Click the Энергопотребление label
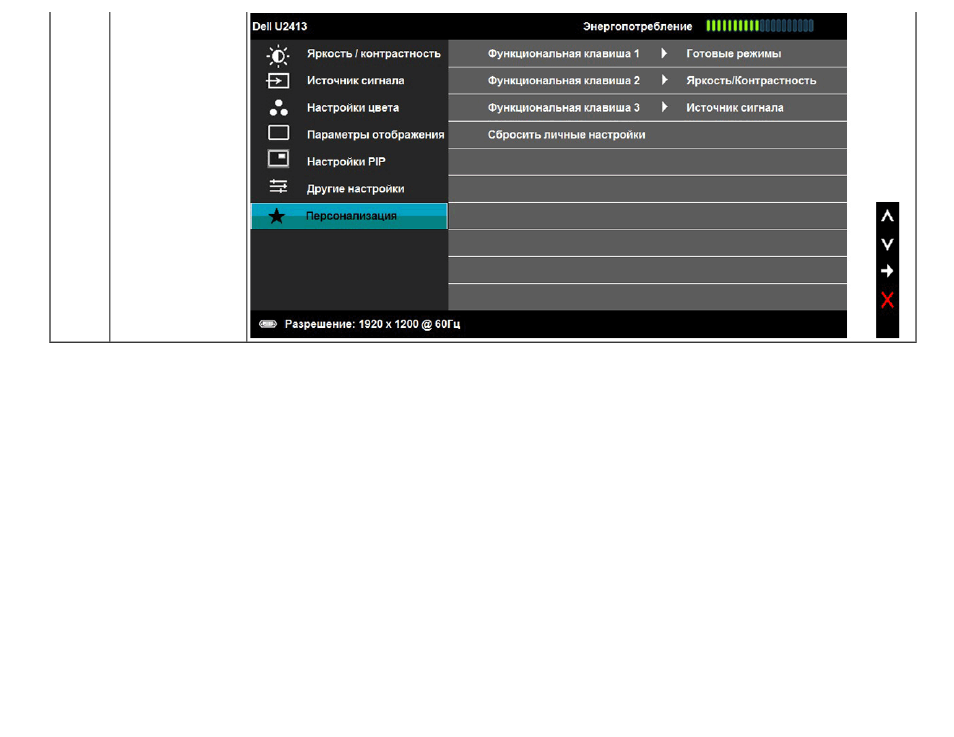This screenshot has height=737, width=954. click(x=638, y=26)
